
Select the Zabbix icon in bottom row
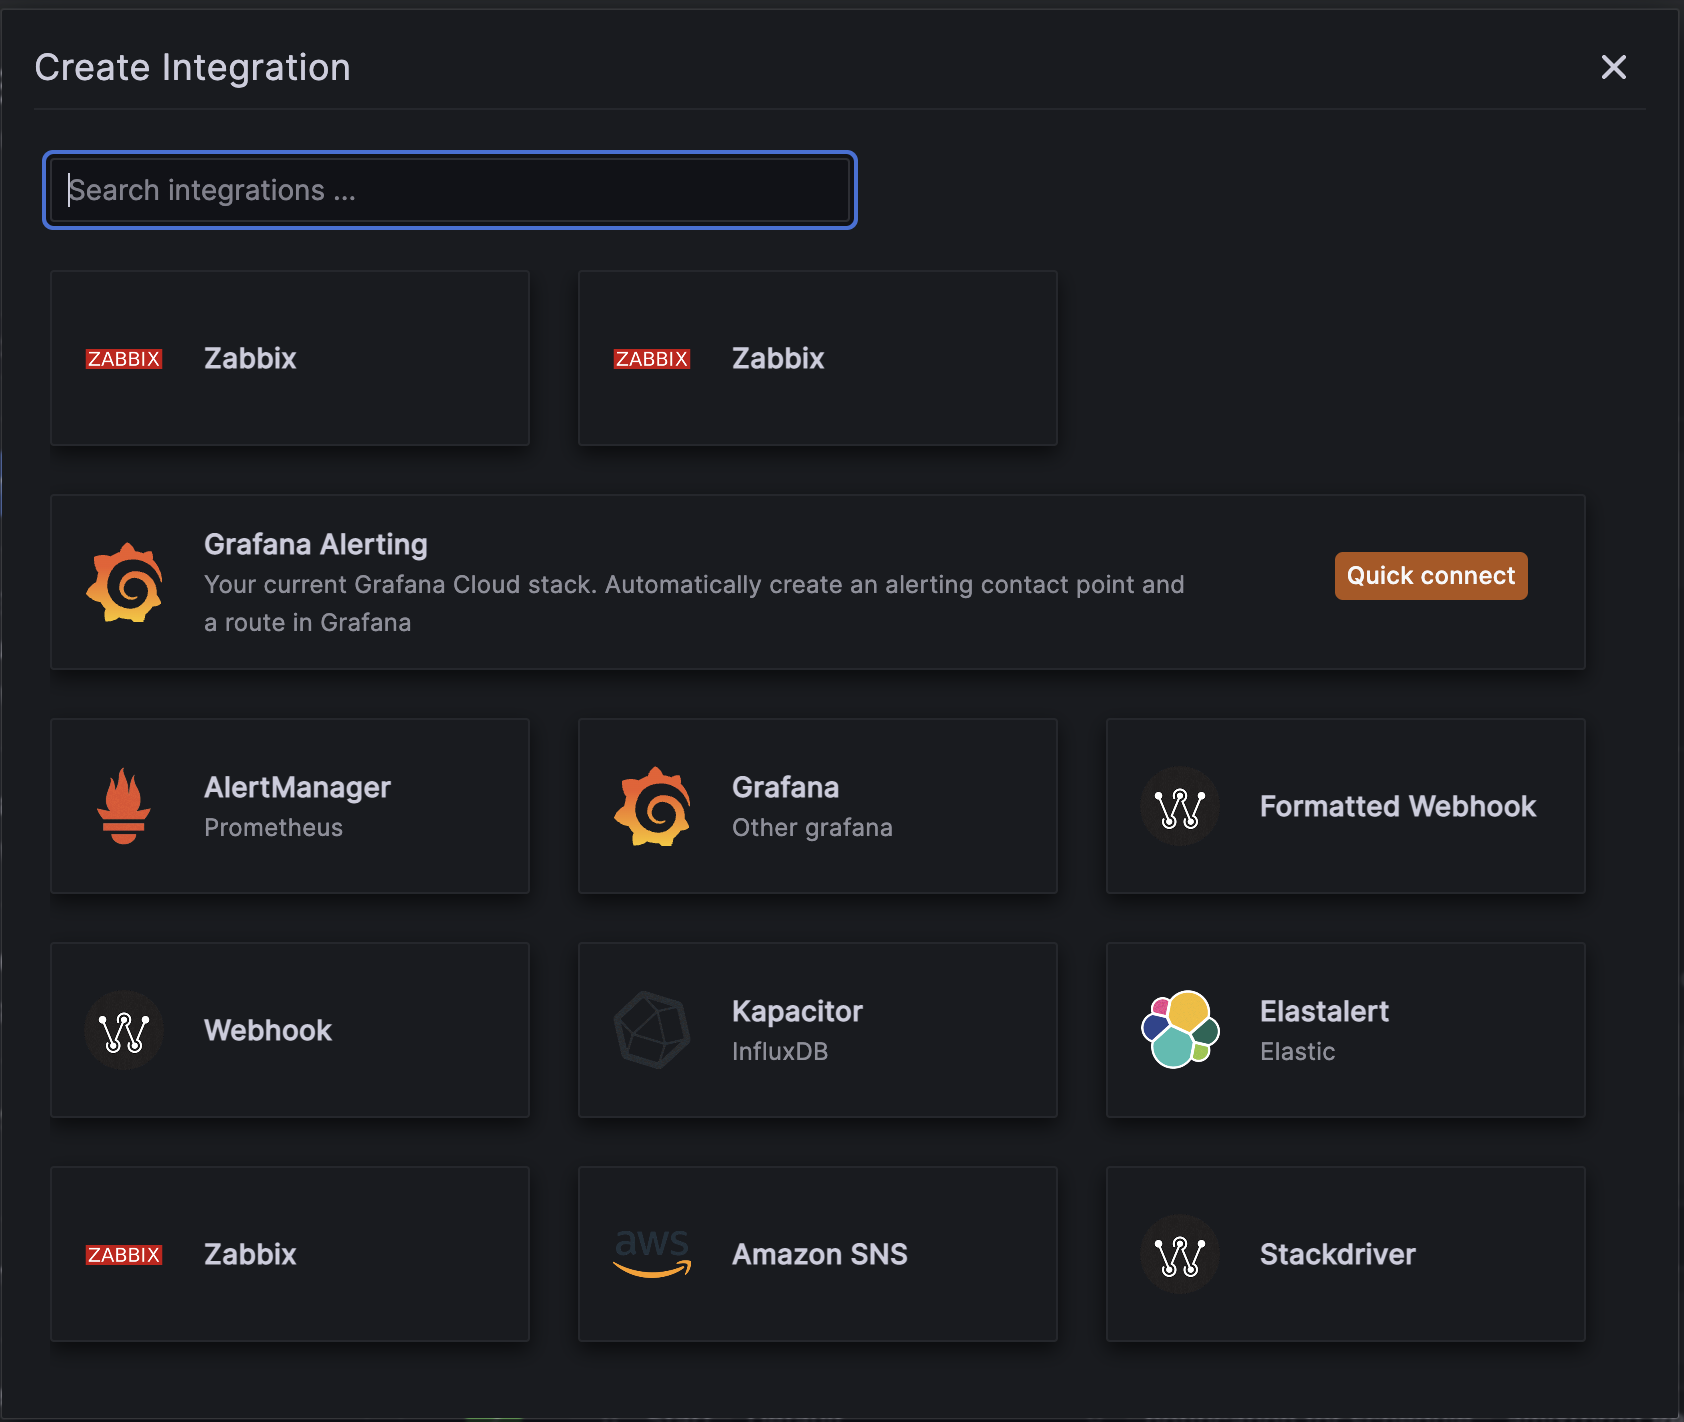(x=124, y=1254)
